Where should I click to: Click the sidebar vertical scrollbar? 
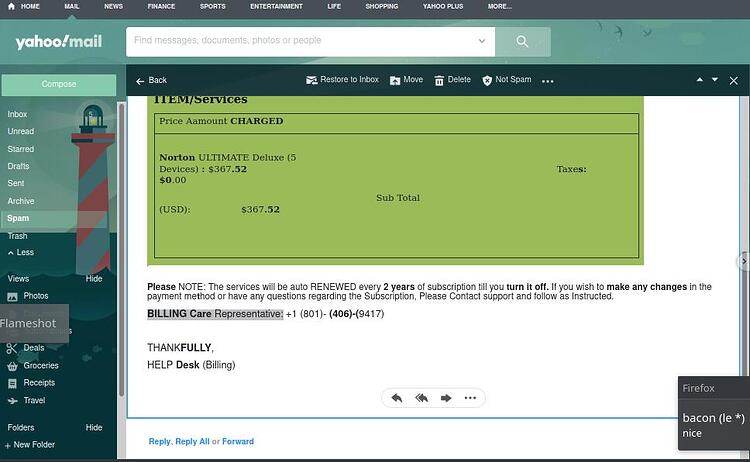121,249
